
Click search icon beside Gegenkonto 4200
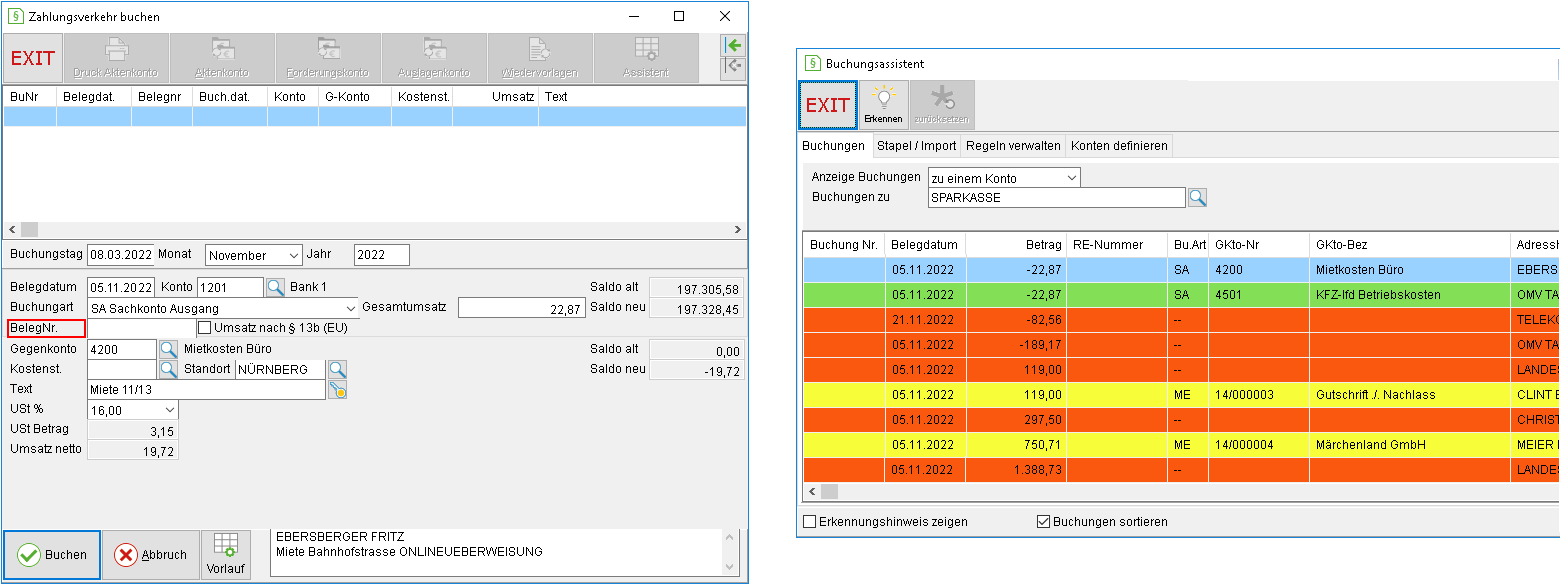(x=168, y=349)
